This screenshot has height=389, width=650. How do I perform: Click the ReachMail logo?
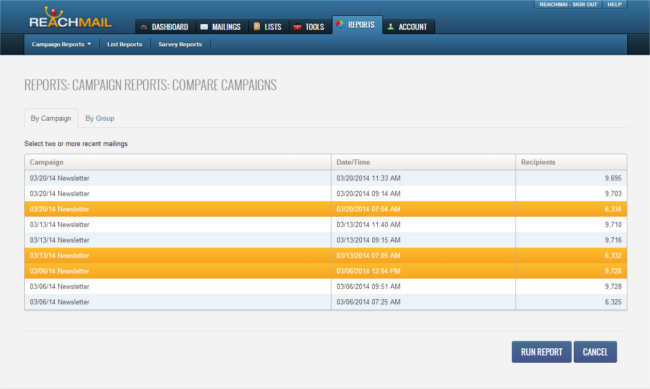point(70,18)
